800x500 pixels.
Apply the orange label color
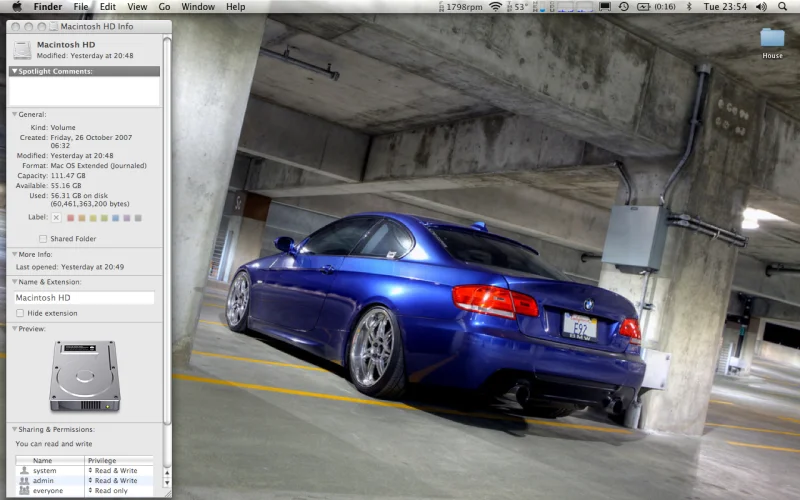82,218
